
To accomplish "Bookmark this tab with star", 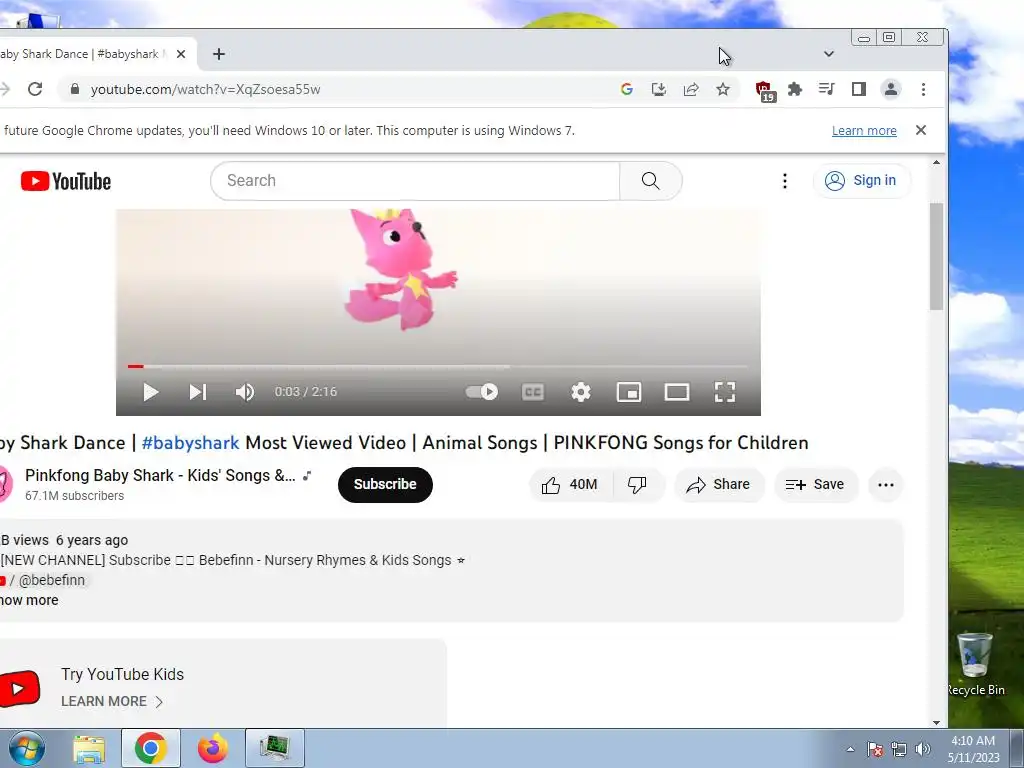I will click(723, 89).
